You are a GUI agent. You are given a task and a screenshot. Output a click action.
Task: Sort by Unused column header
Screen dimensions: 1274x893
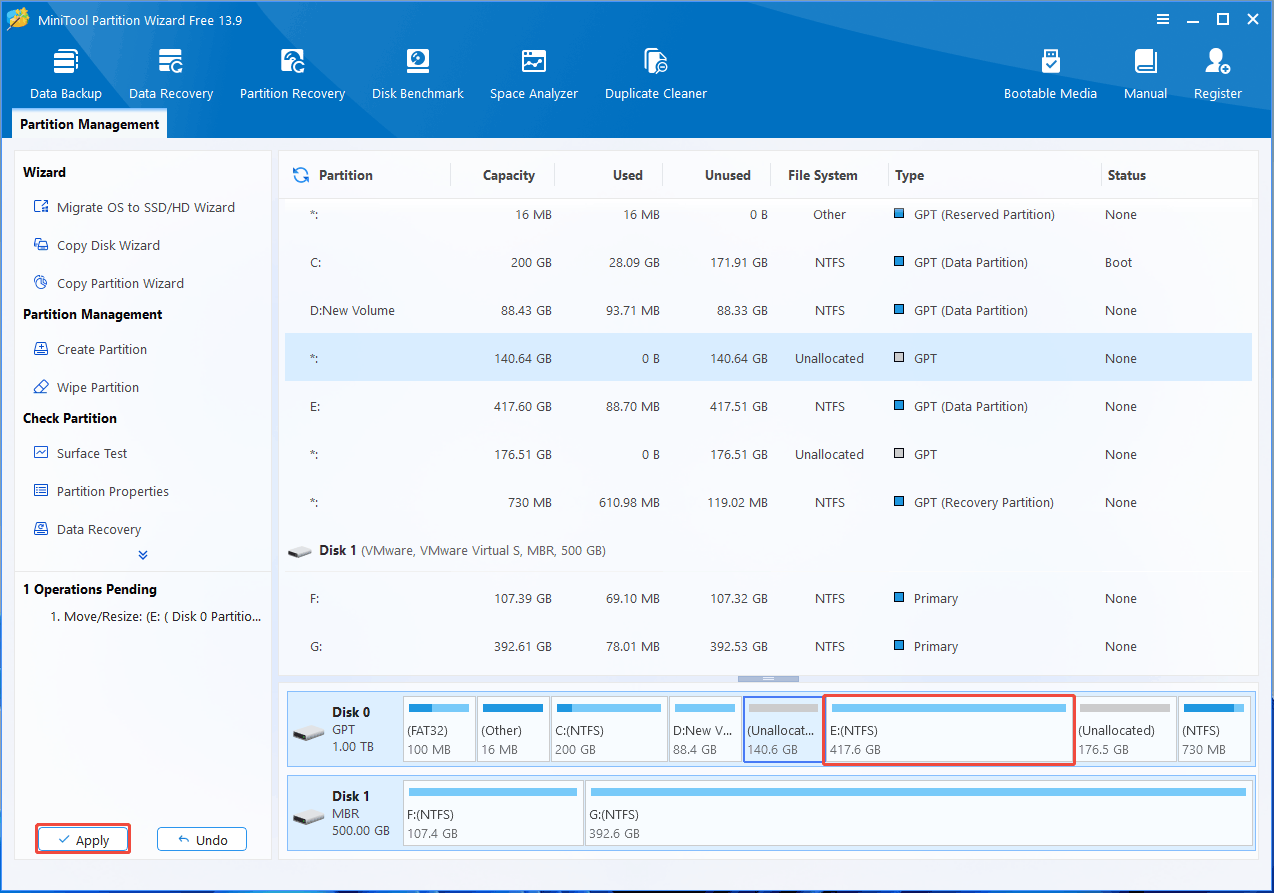(x=728, y=175)
